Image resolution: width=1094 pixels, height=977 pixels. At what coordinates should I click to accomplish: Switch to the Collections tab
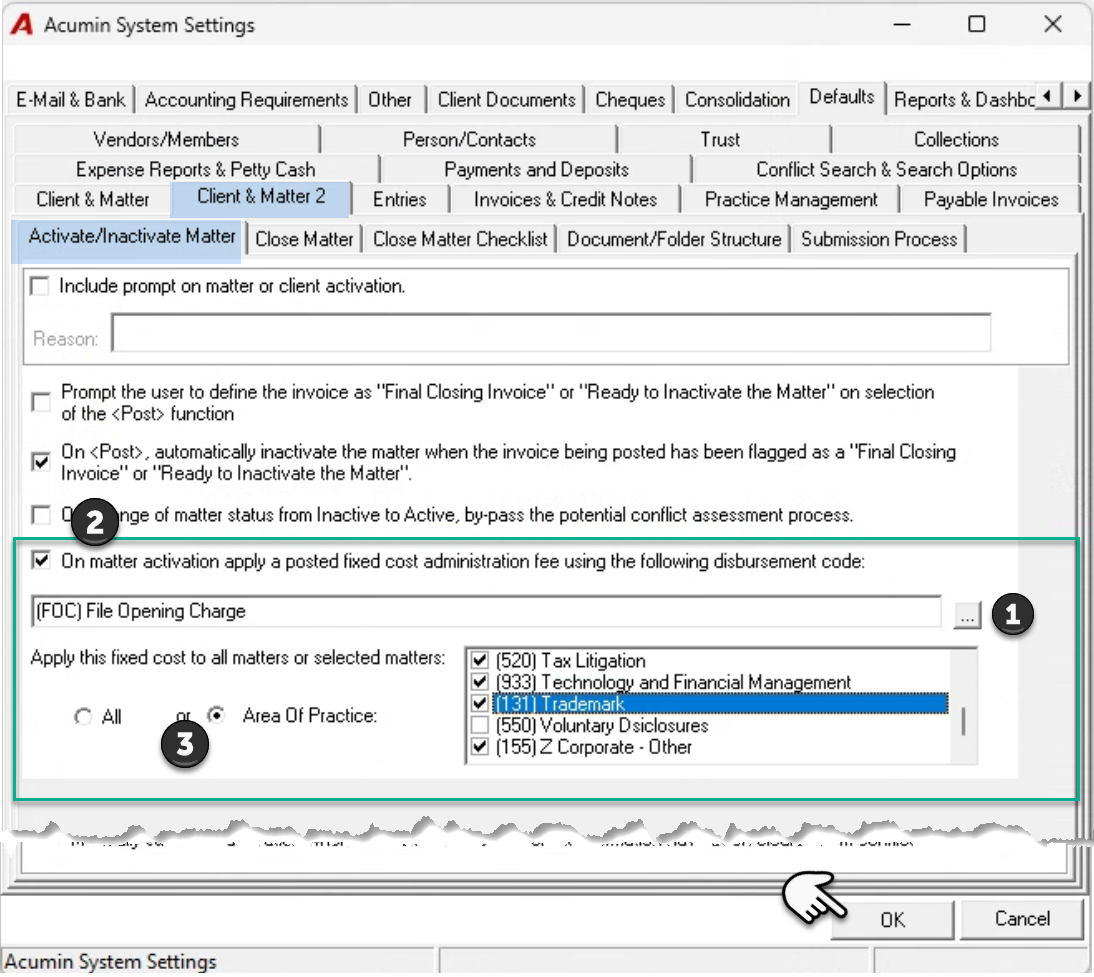[956, 140]
